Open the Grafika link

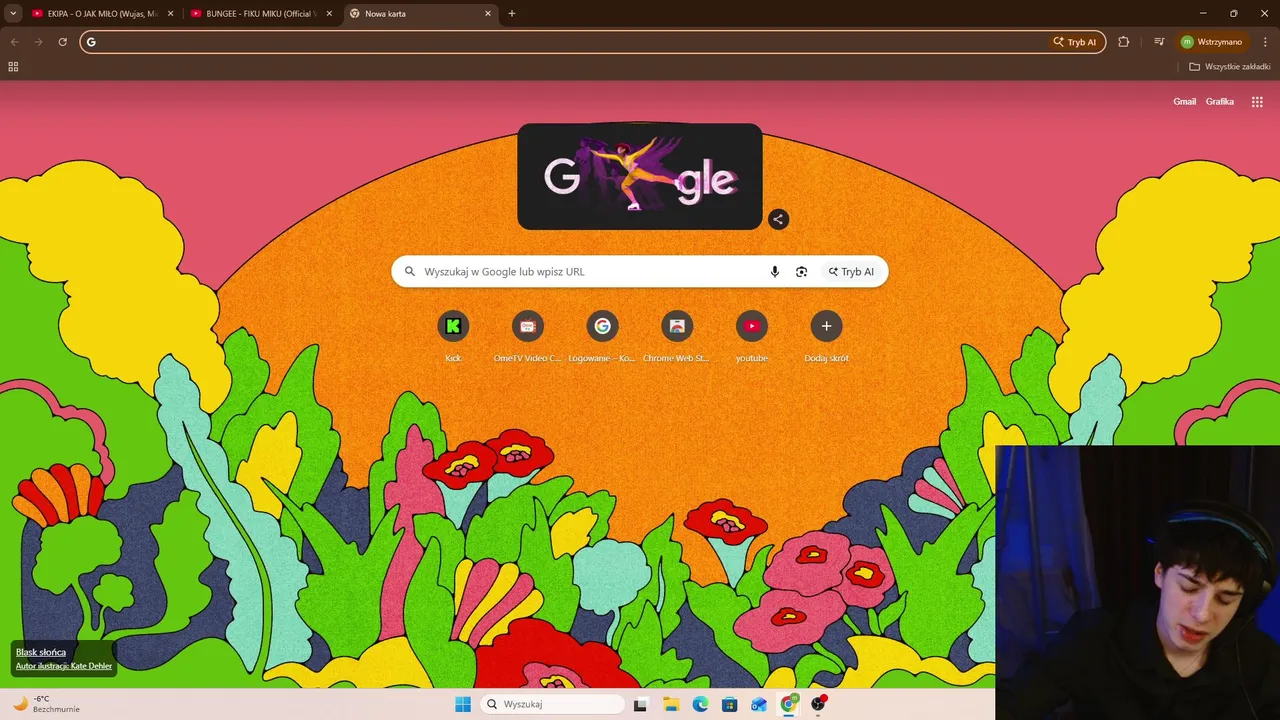coord(1219,102)
